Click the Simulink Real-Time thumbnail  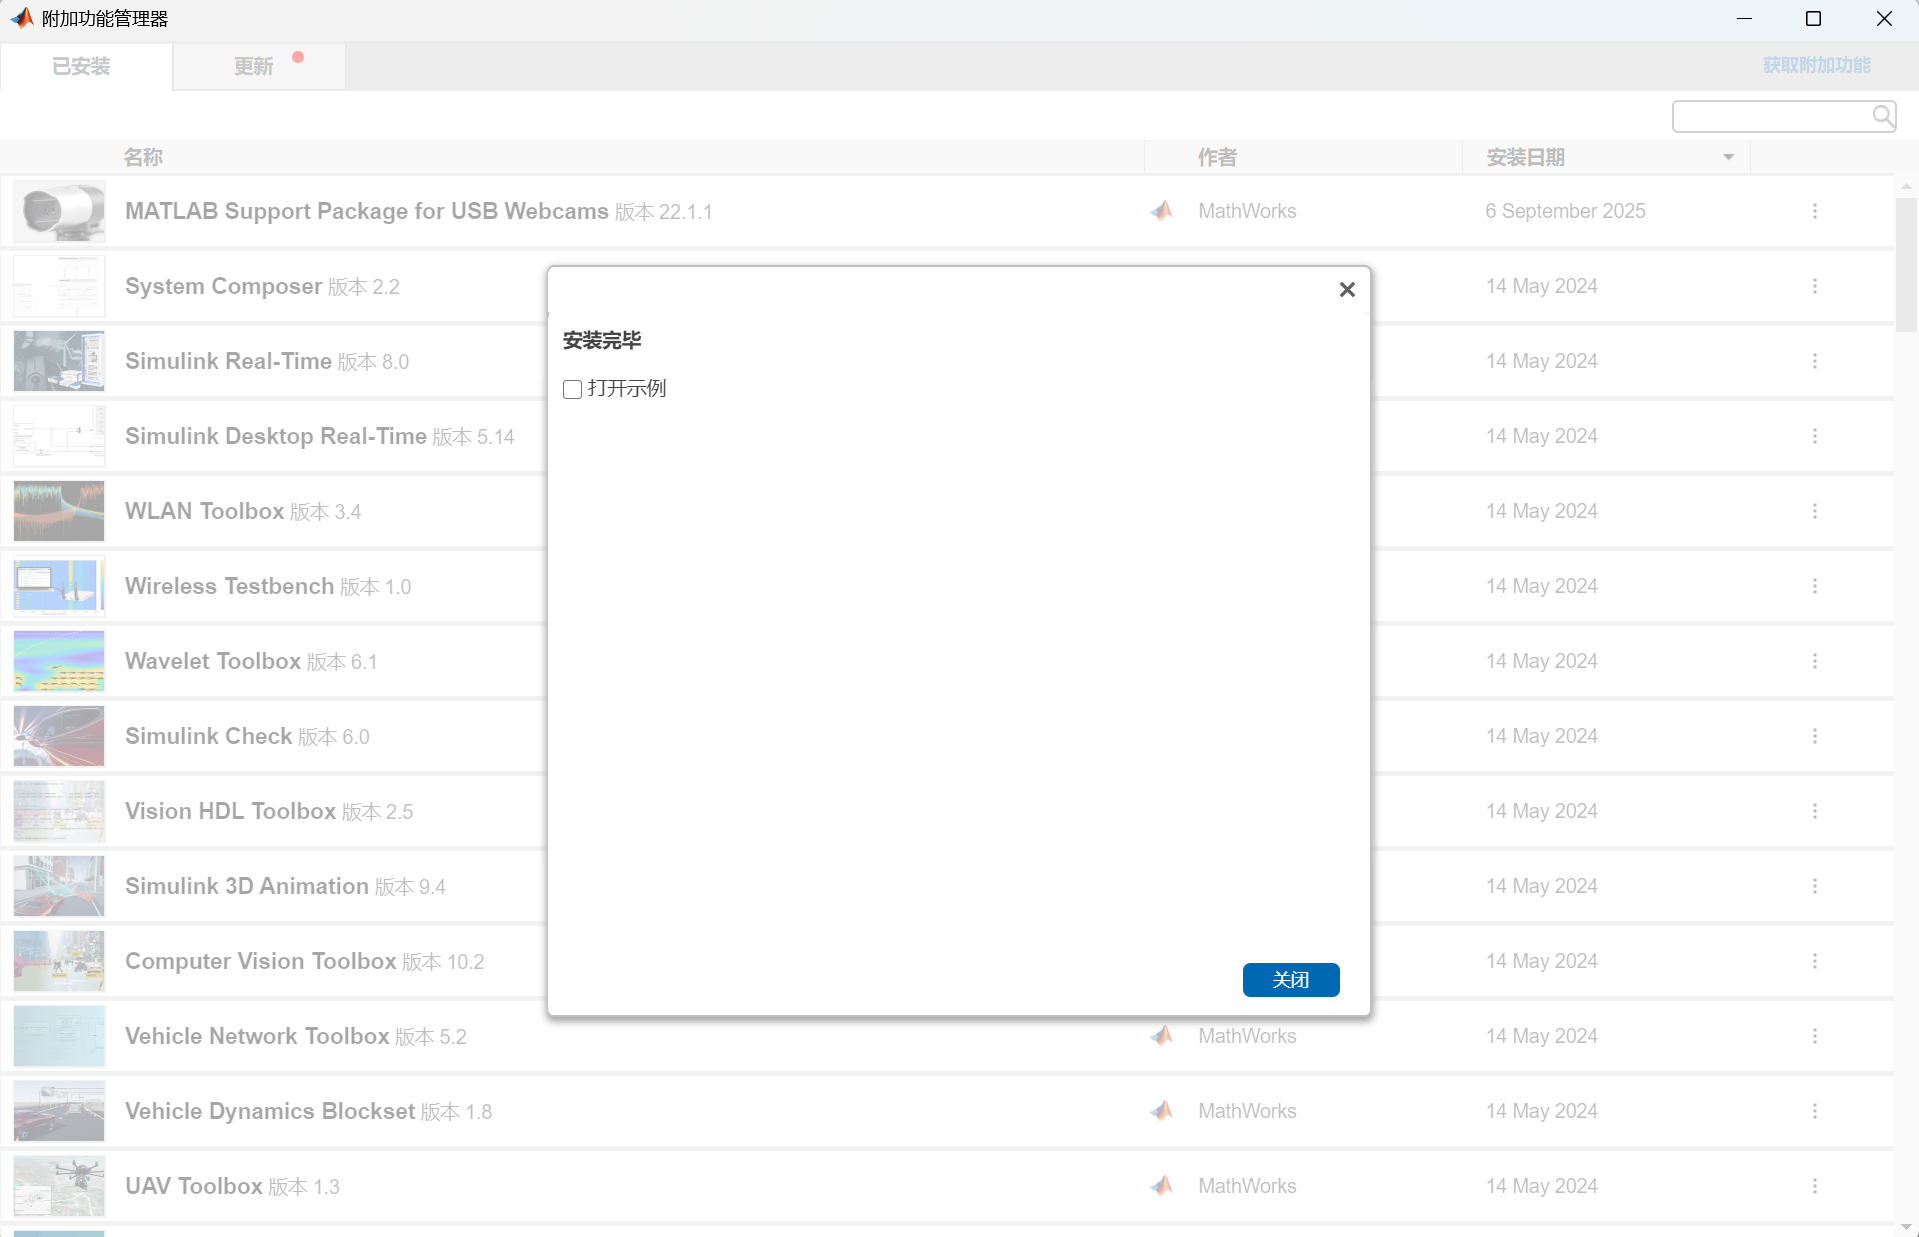tap(59, 361)
